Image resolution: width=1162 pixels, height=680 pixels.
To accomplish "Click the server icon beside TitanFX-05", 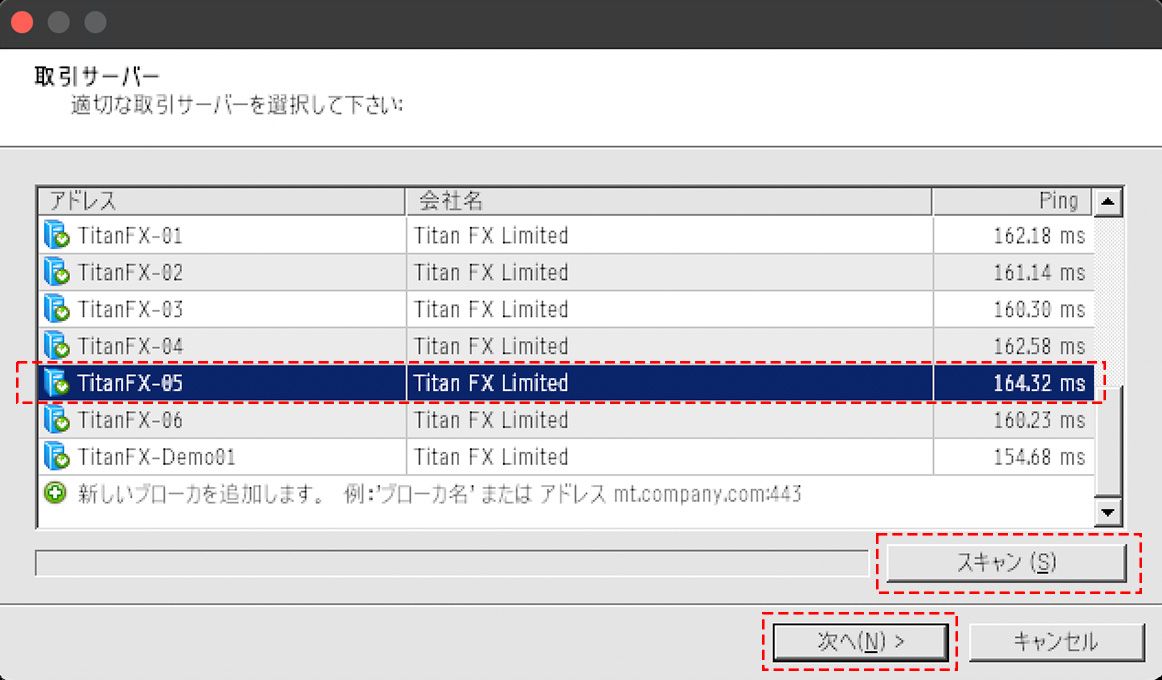I will (x=55, y=383).
